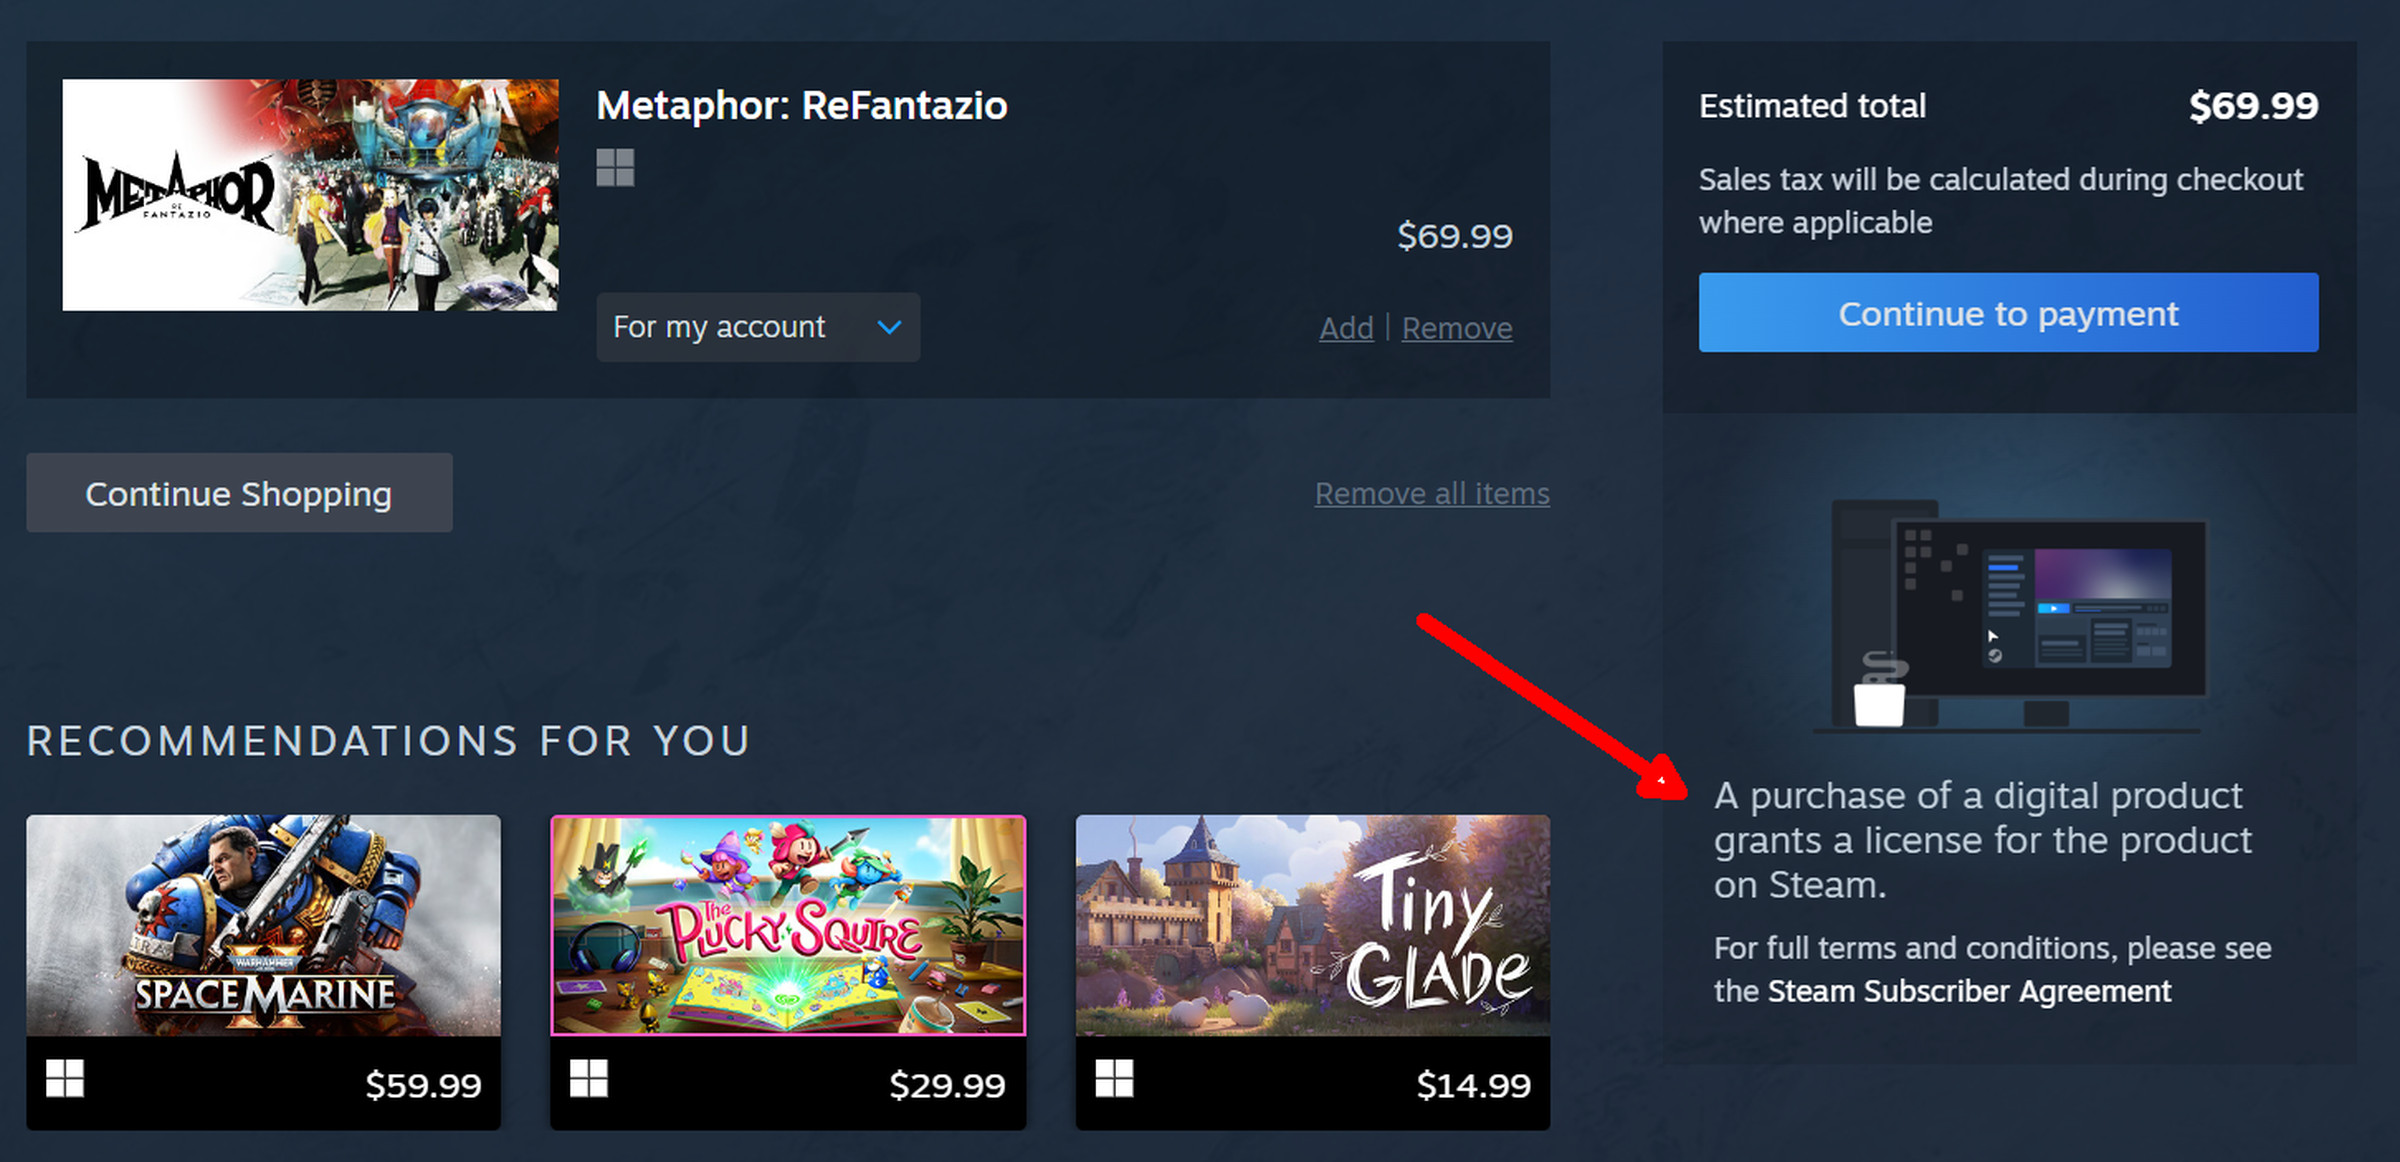Image resolution: width=2400 pixels, height=1162 pixels.
Task: Click Remove all items link
Action: click(1431, 493)
